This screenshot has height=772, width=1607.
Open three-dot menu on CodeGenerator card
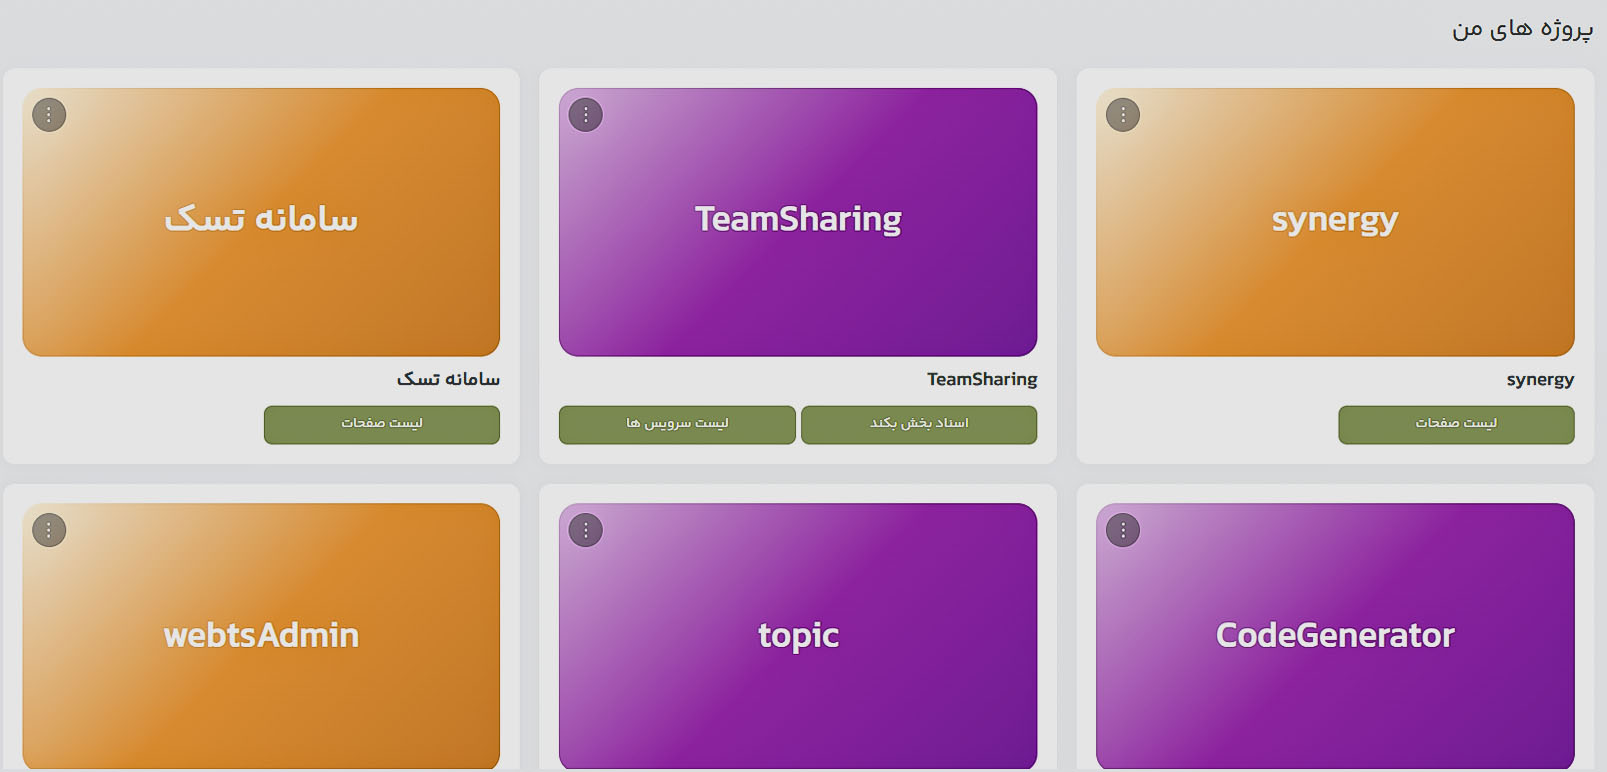[x=1123, y=530]
